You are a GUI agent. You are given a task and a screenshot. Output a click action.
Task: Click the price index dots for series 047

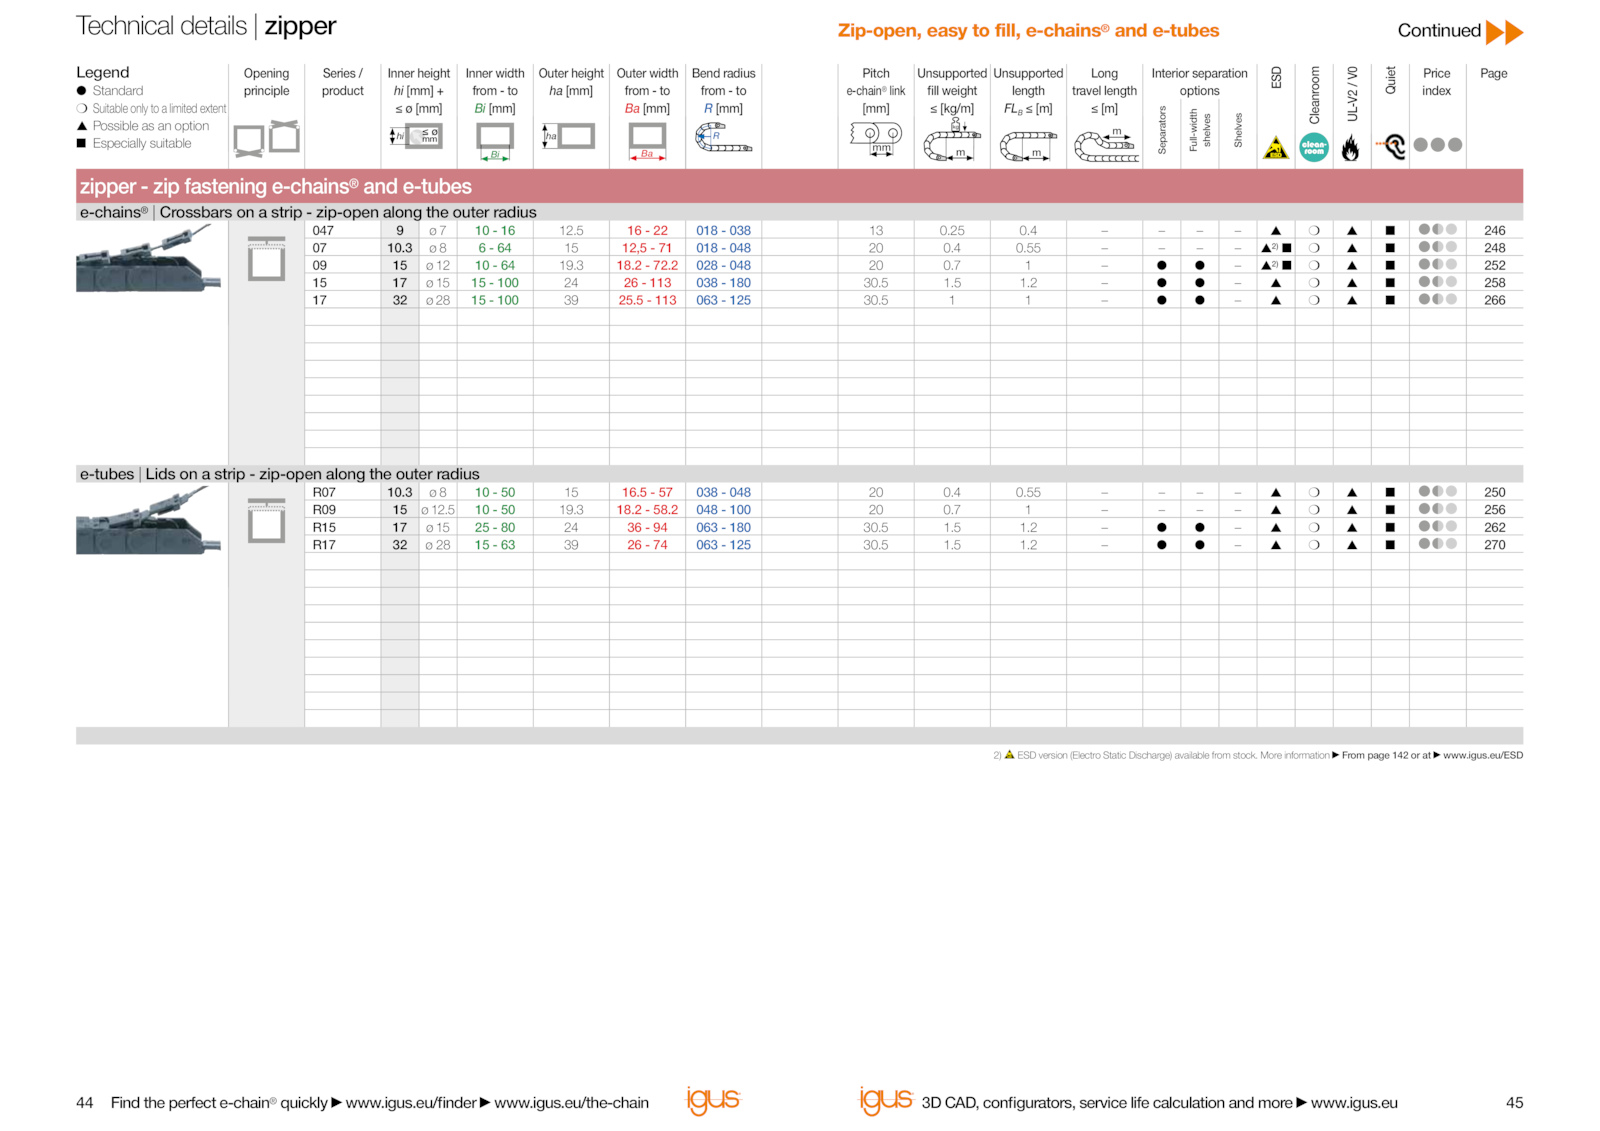(1438, 230)
